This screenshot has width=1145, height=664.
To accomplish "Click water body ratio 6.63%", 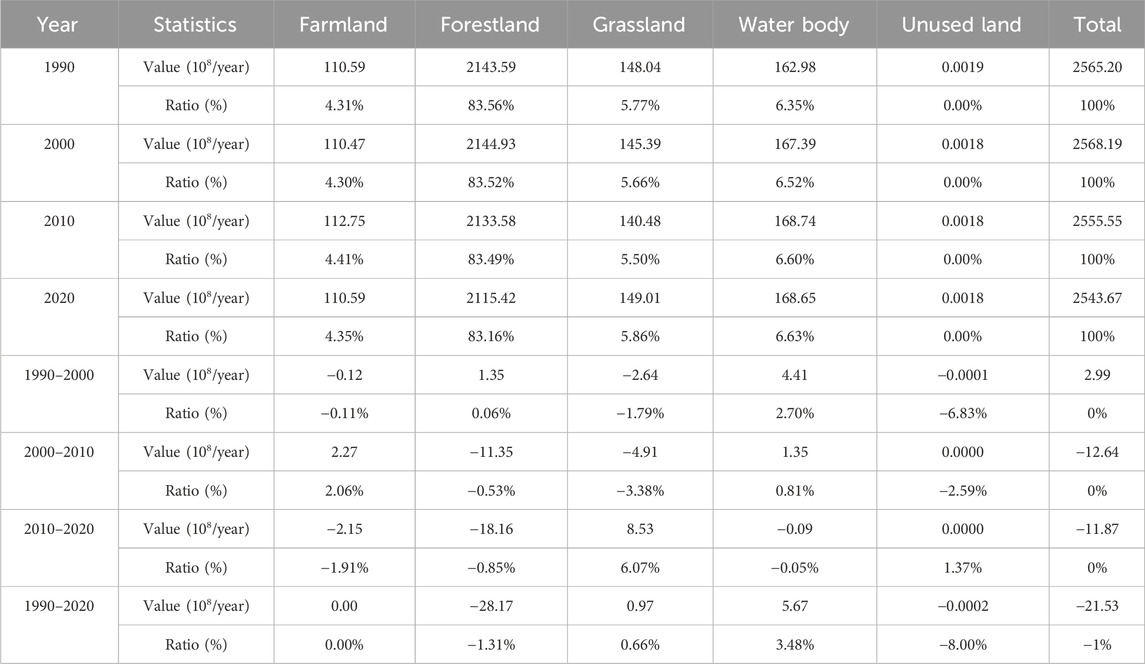I will 794,337.
